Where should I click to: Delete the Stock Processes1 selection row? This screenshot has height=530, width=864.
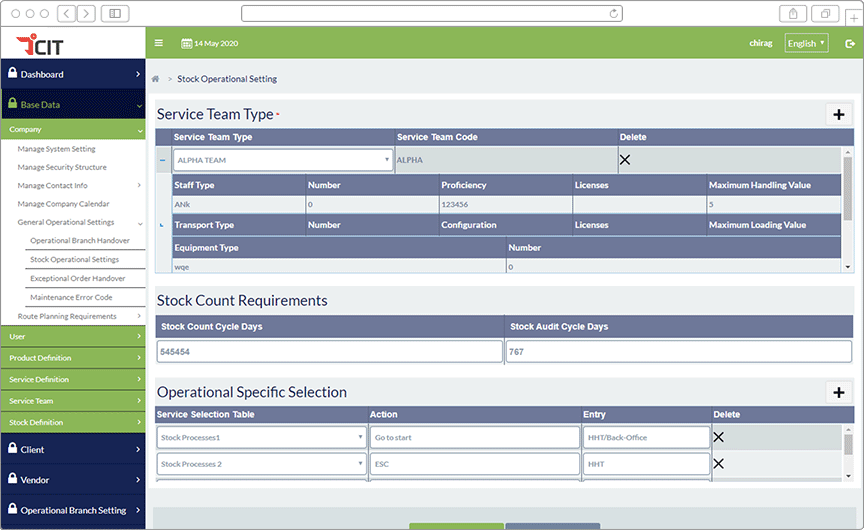pos(718,437)
